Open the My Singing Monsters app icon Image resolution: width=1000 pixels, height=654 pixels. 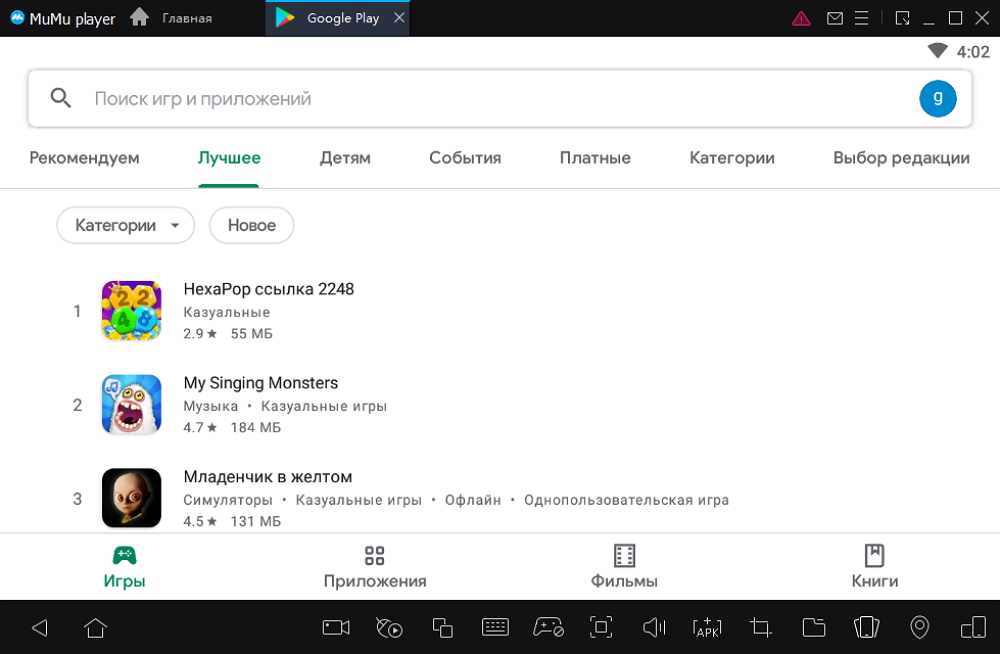(131, 405)
